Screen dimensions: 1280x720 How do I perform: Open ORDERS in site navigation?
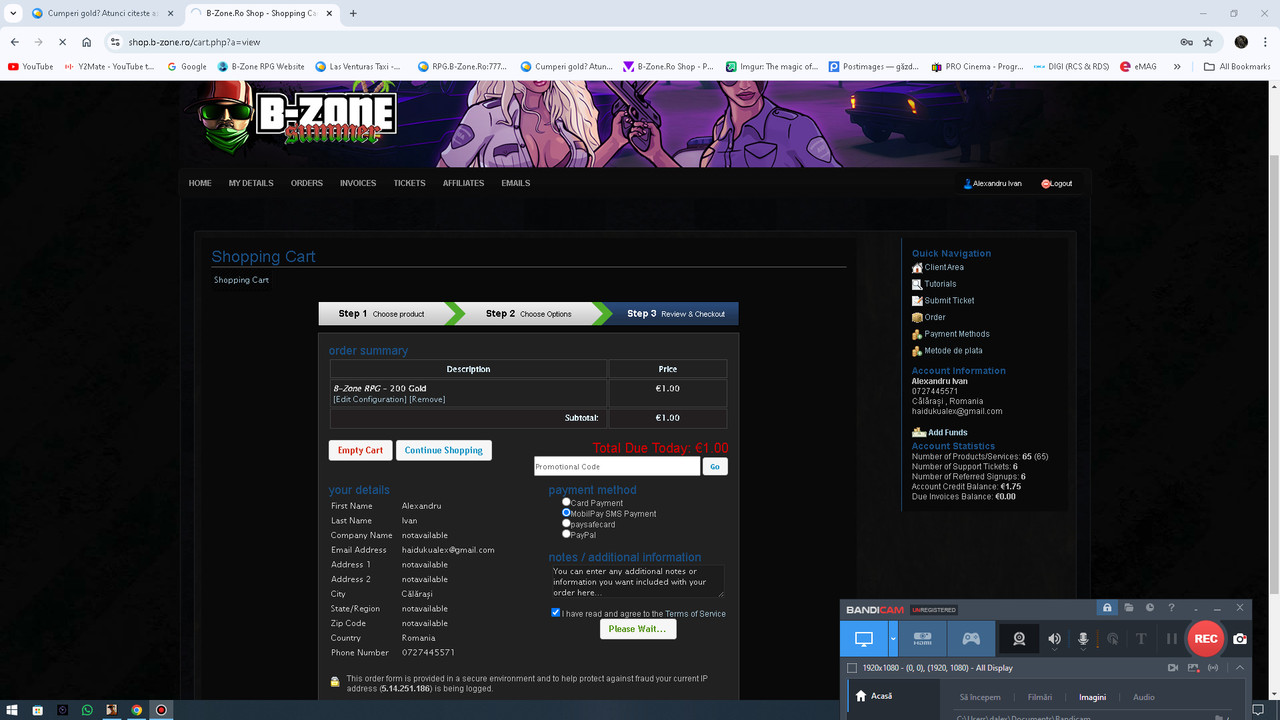click(307, 183)
